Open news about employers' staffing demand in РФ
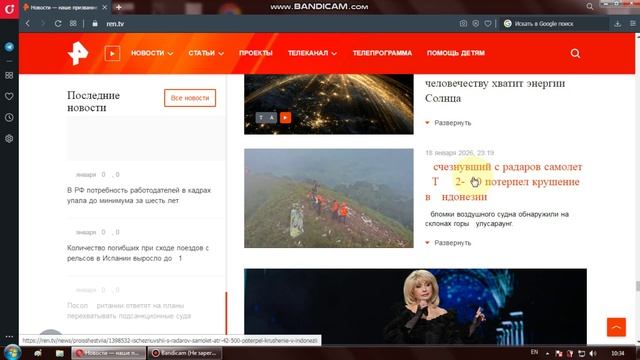Screen dimensions: 640x360 point(139,196)
